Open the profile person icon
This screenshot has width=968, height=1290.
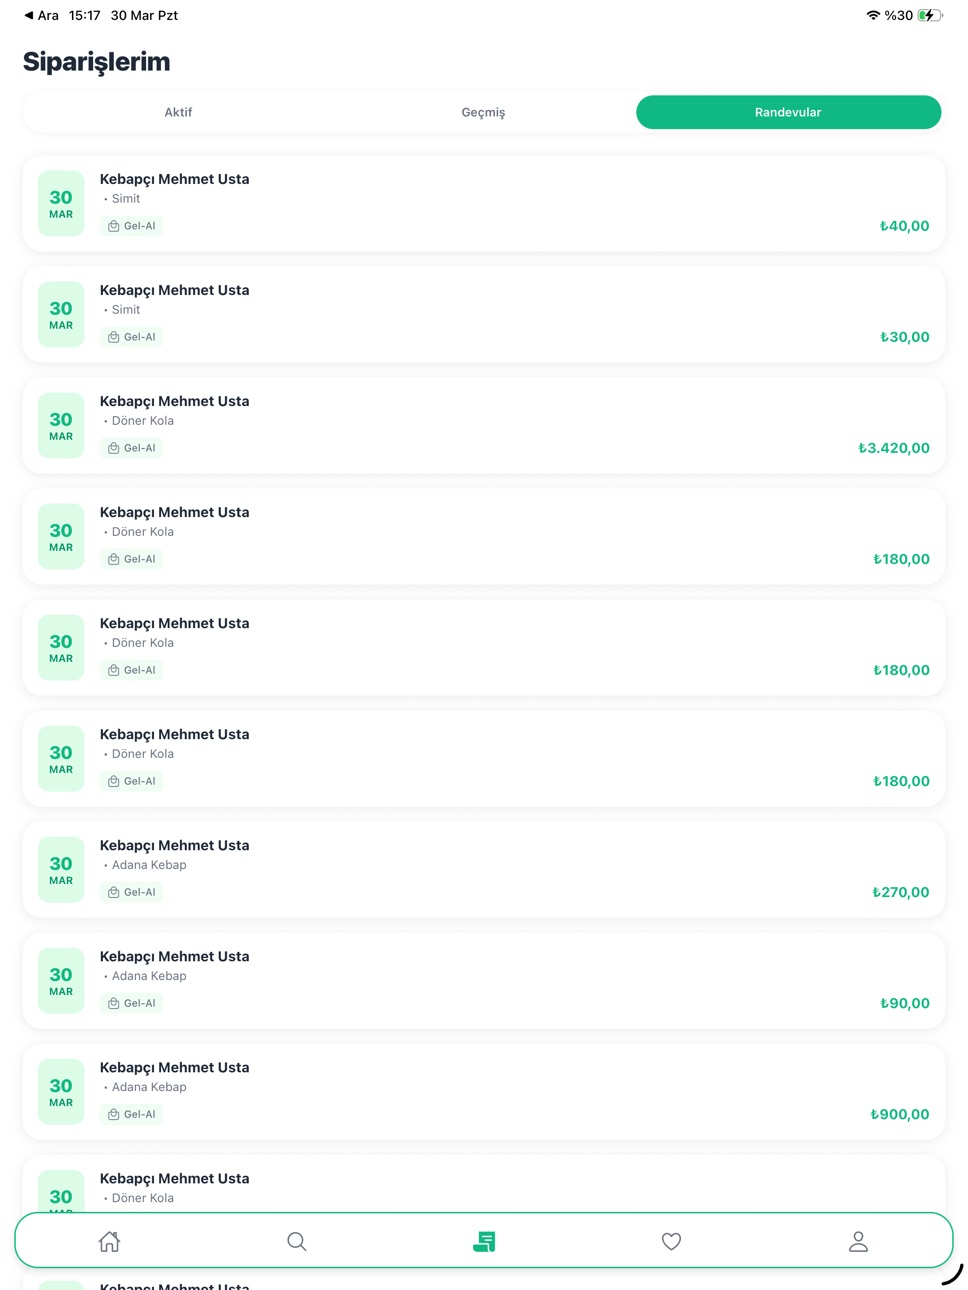[858, 1241]
